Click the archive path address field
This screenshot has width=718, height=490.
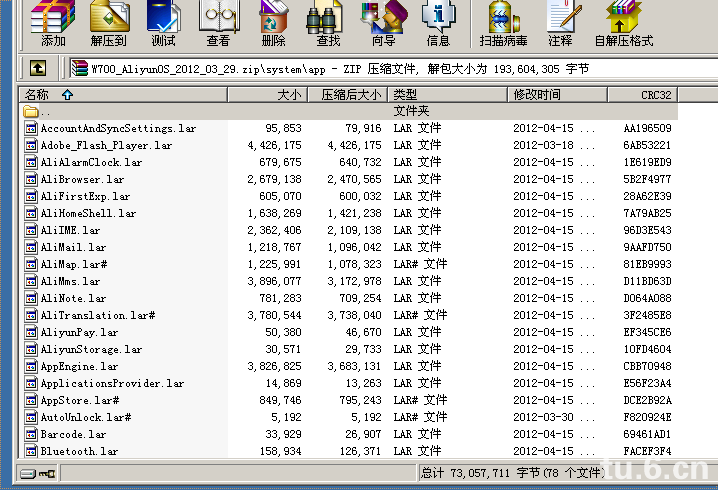click(394, 69)
